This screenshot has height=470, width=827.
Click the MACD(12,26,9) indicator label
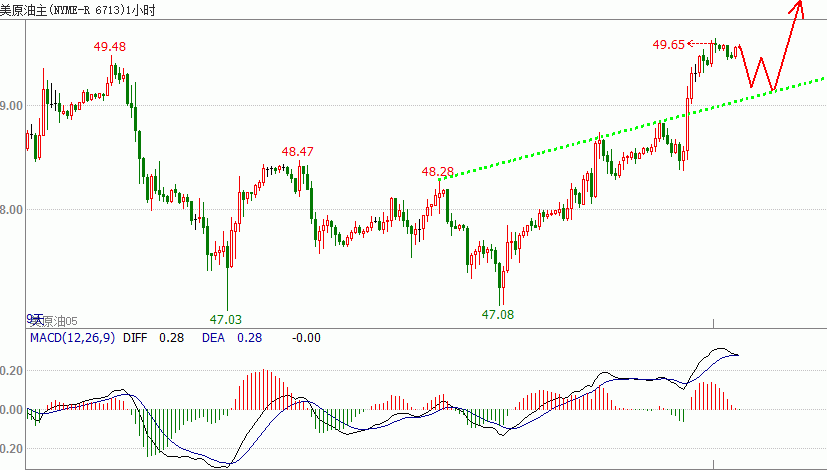[x=73, y=338]
